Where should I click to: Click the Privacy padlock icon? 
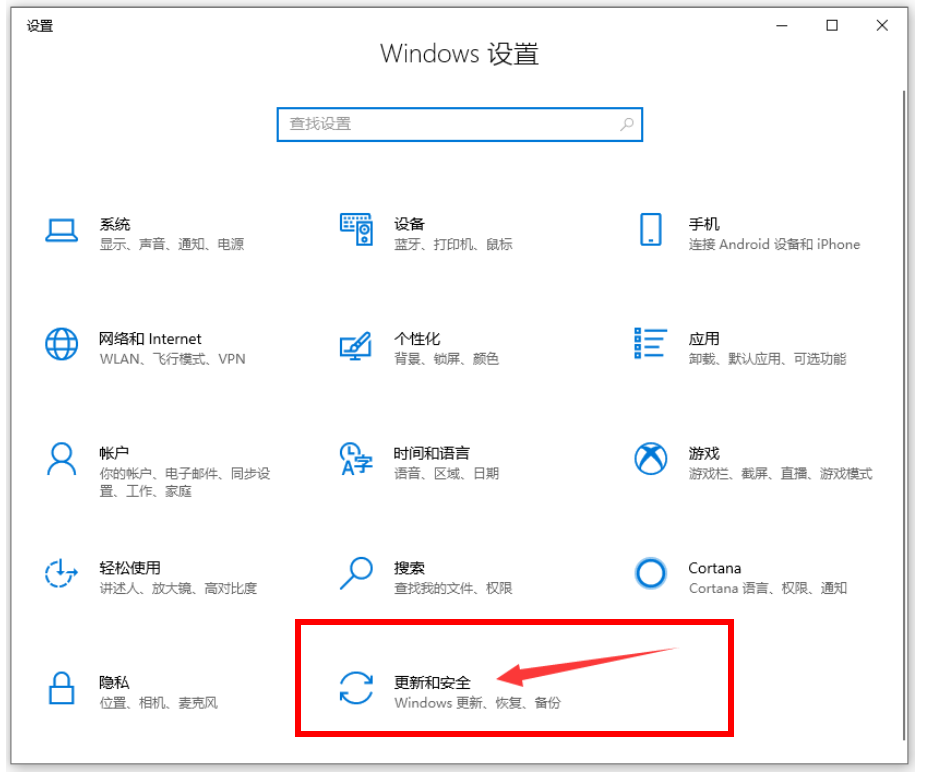pyautogui.click(x=61, y=689)
